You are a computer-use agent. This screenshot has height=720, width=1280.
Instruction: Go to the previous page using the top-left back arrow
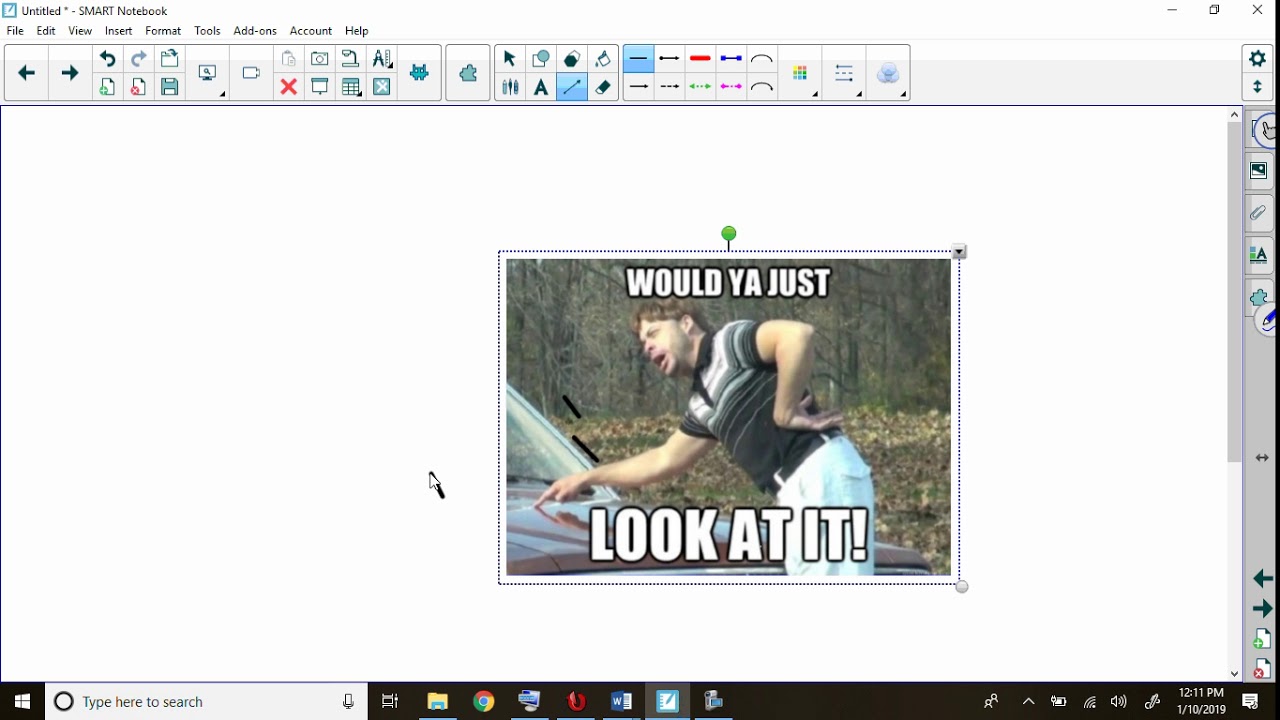pyautogui.click(x=27, y=73)
